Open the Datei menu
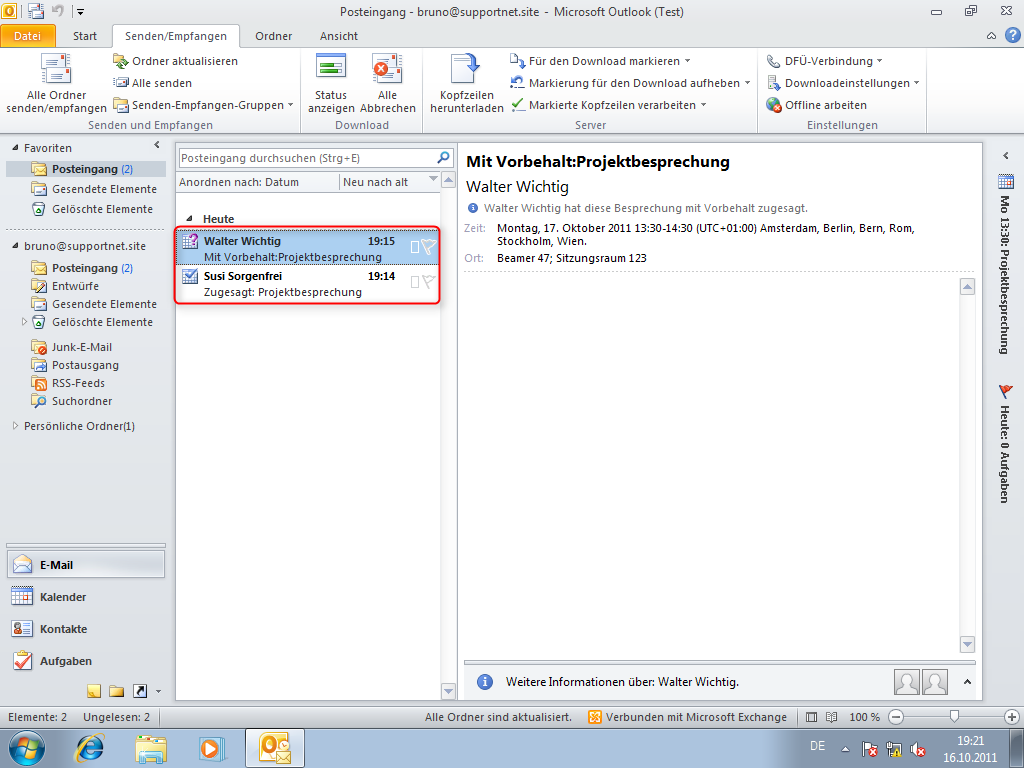Screen dimensions: 1024x768 pyautogui.click(x=29, y=35)
